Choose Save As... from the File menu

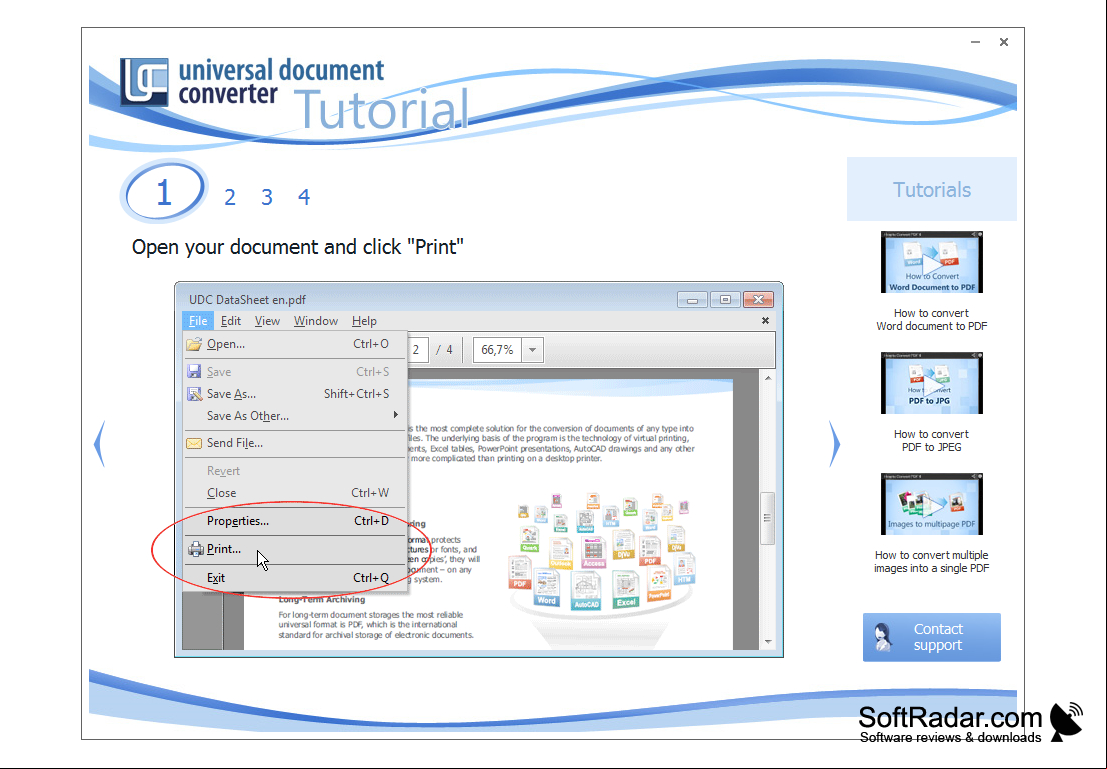coord(295,394)
